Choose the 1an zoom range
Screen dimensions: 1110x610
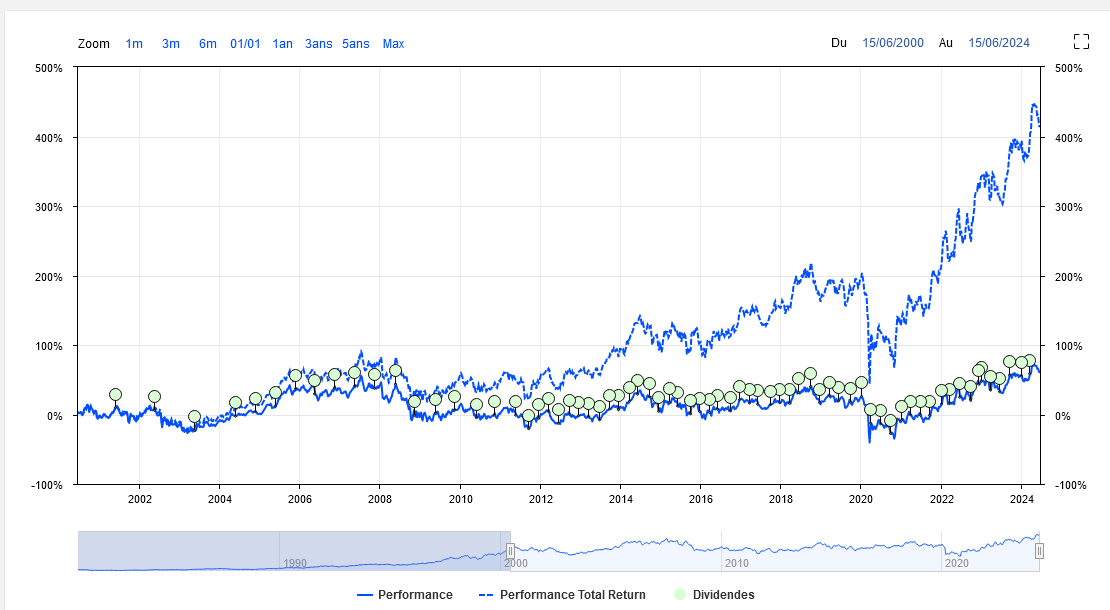point(282,44)
